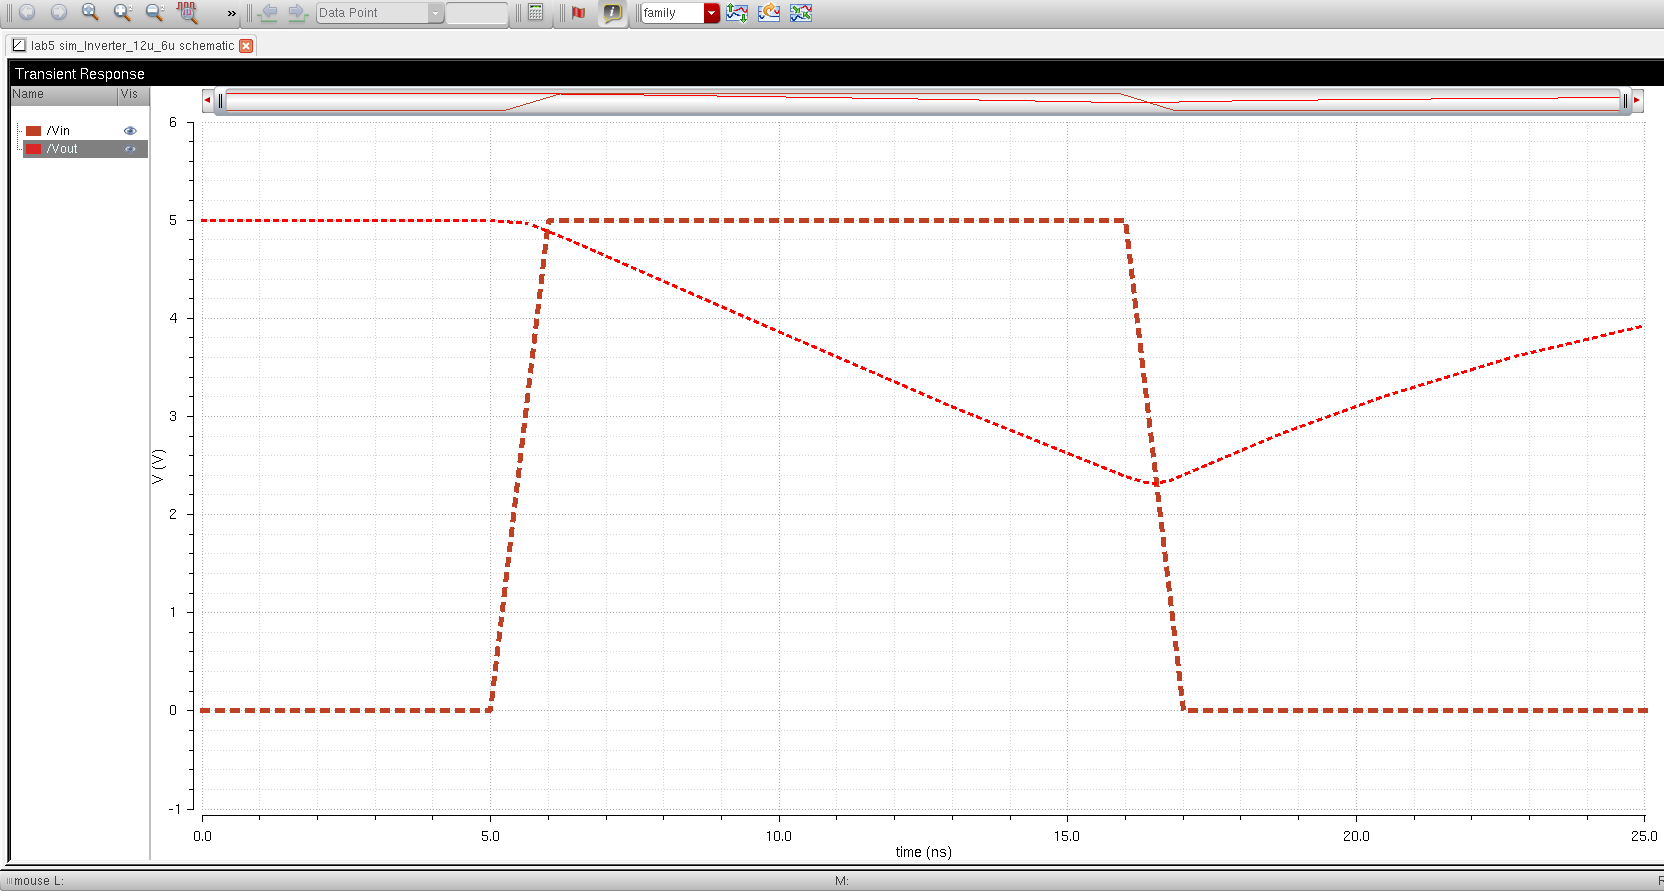Click the left handle of overview slider

coord(221,100)
